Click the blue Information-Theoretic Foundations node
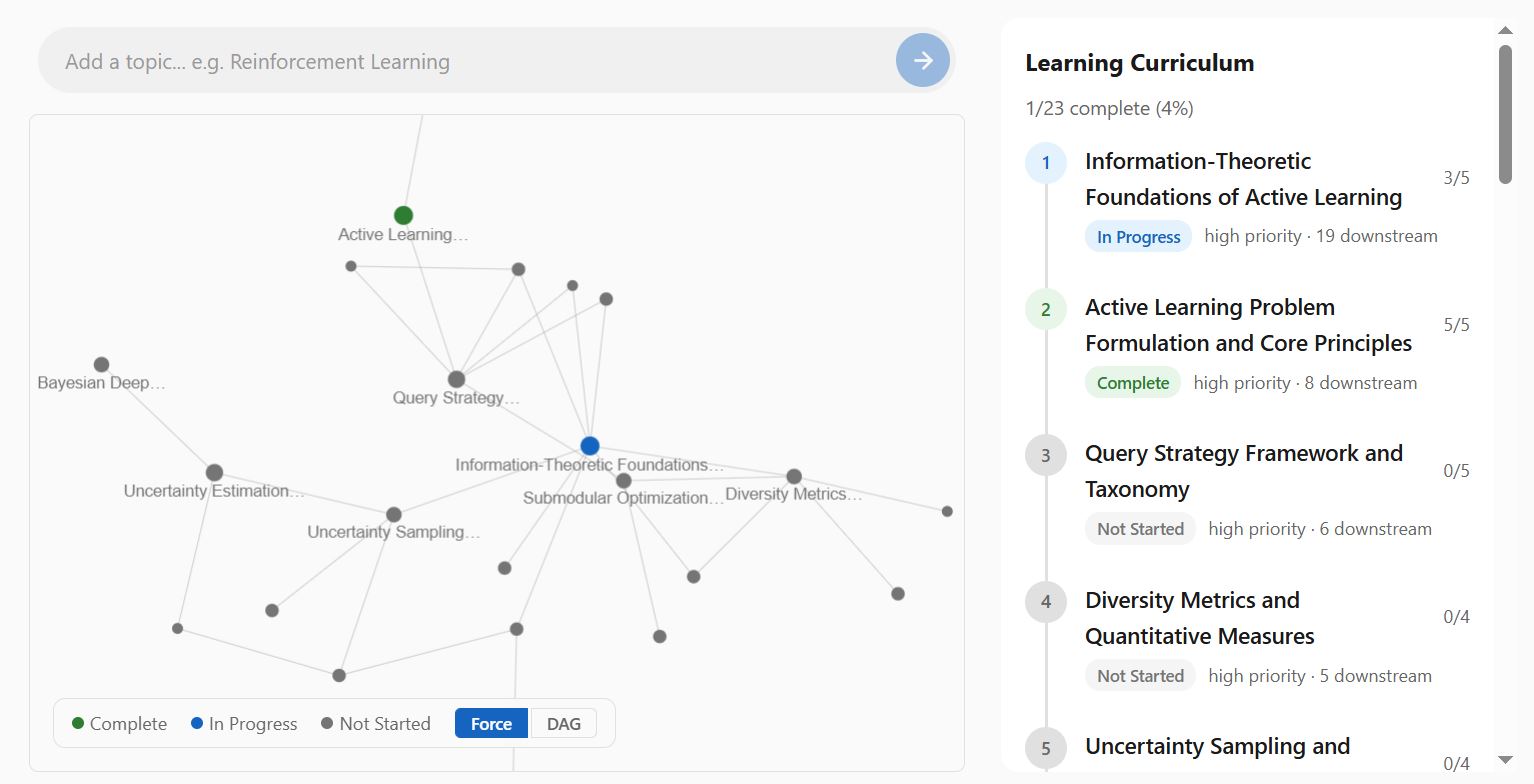Image resolution: width=1534 pixels, height=784 pixels. point(590,446)
